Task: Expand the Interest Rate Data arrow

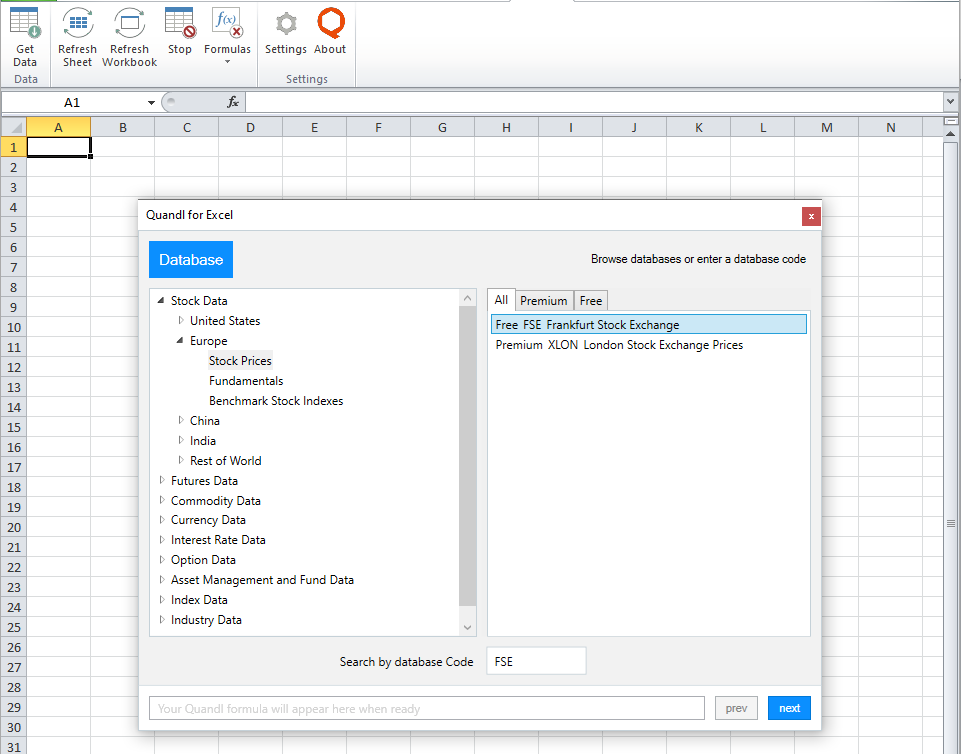Action: pyautogui.click(x=162, y=539)
